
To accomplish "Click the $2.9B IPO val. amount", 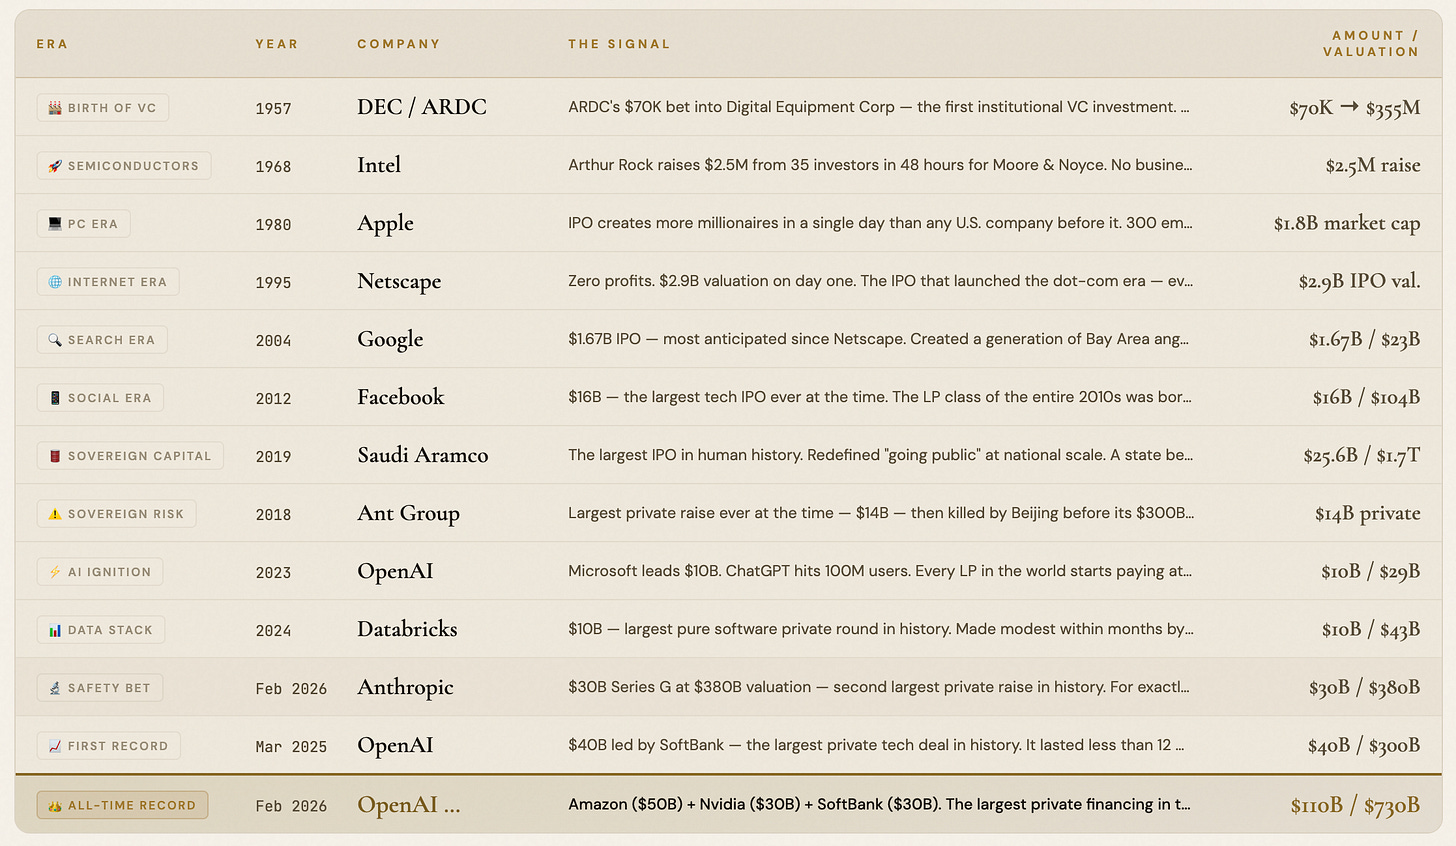I will (x=1360, y=282).
